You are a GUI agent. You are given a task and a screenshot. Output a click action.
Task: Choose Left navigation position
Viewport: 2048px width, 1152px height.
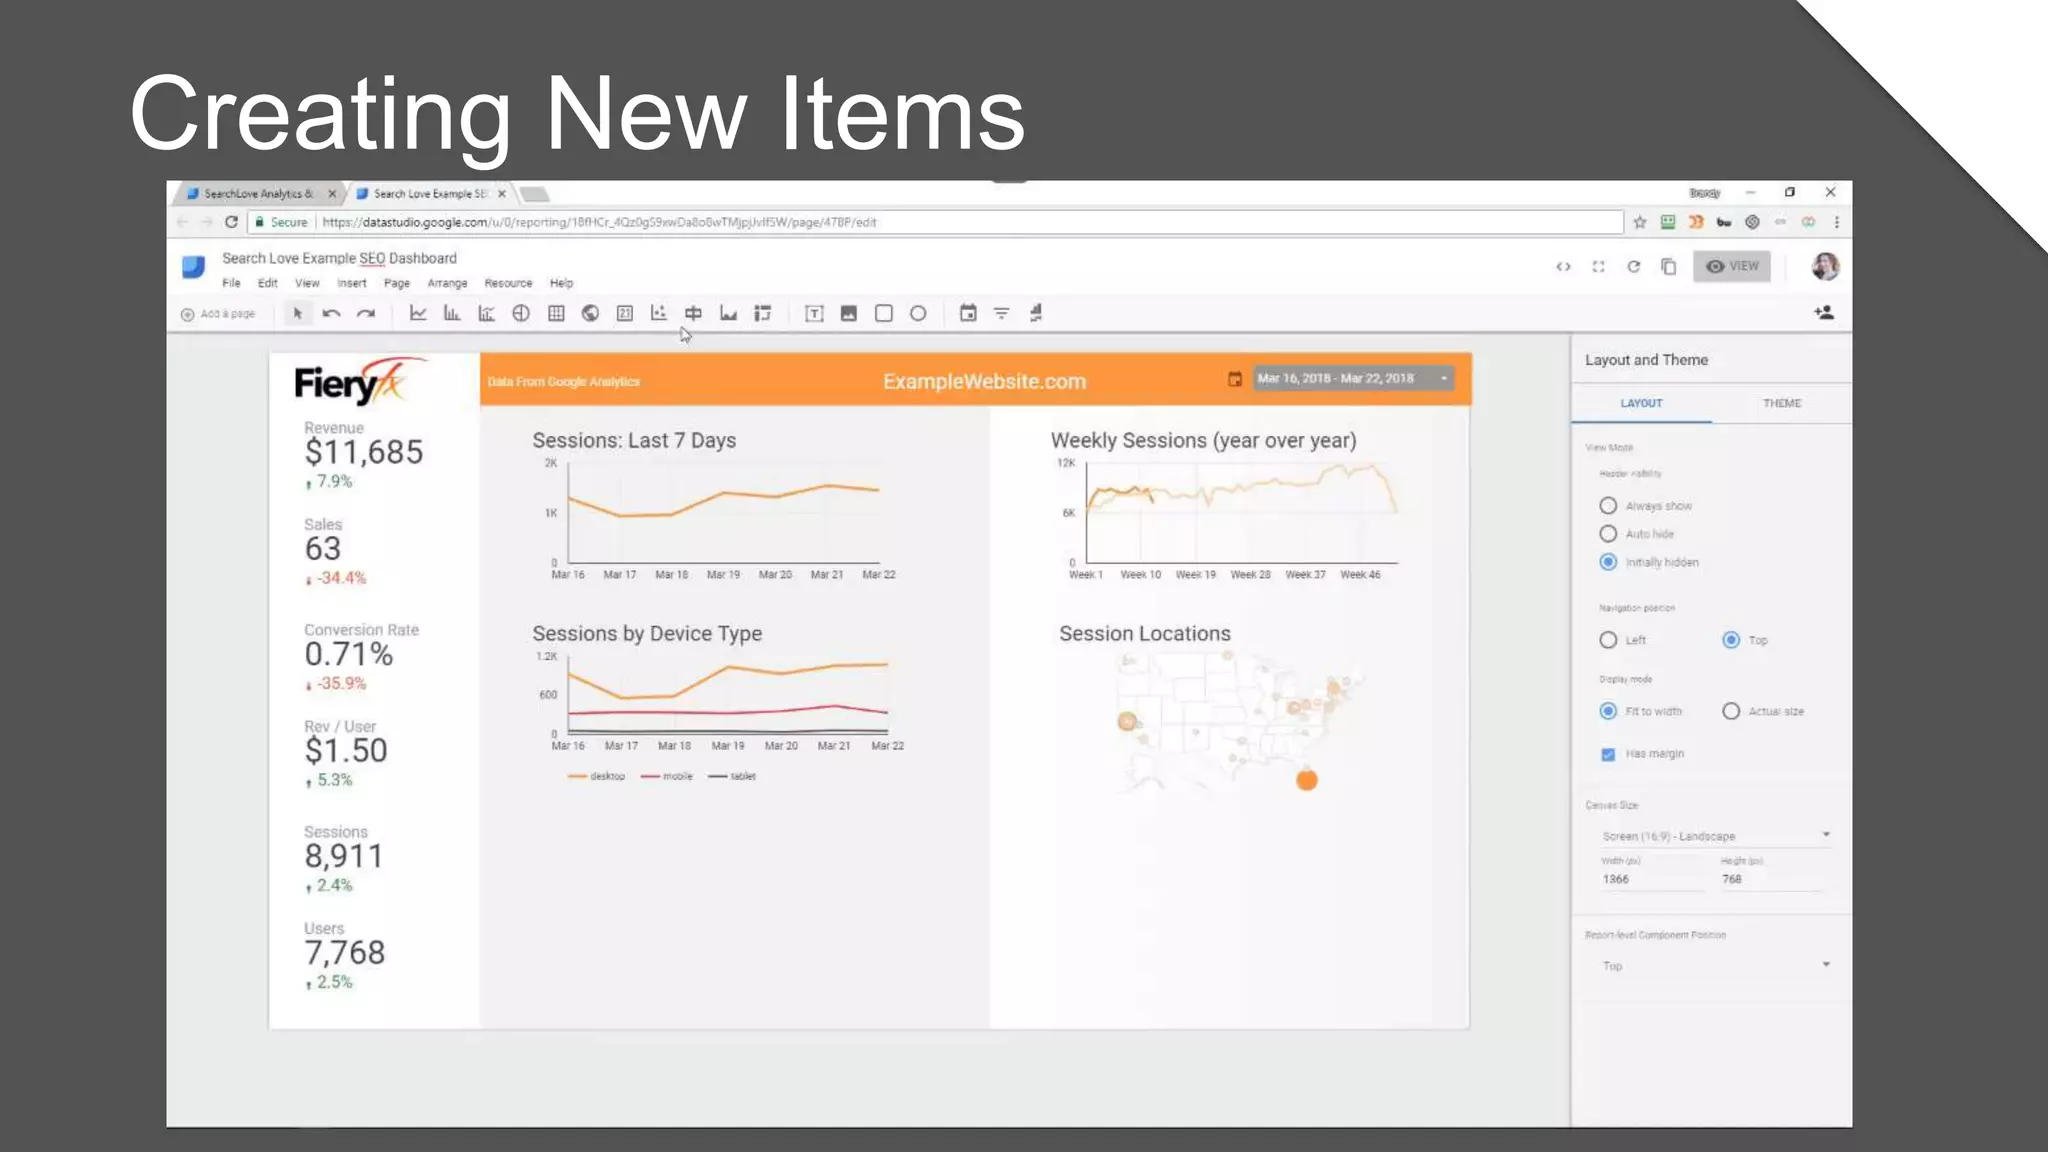click(x=1608, y=640)
